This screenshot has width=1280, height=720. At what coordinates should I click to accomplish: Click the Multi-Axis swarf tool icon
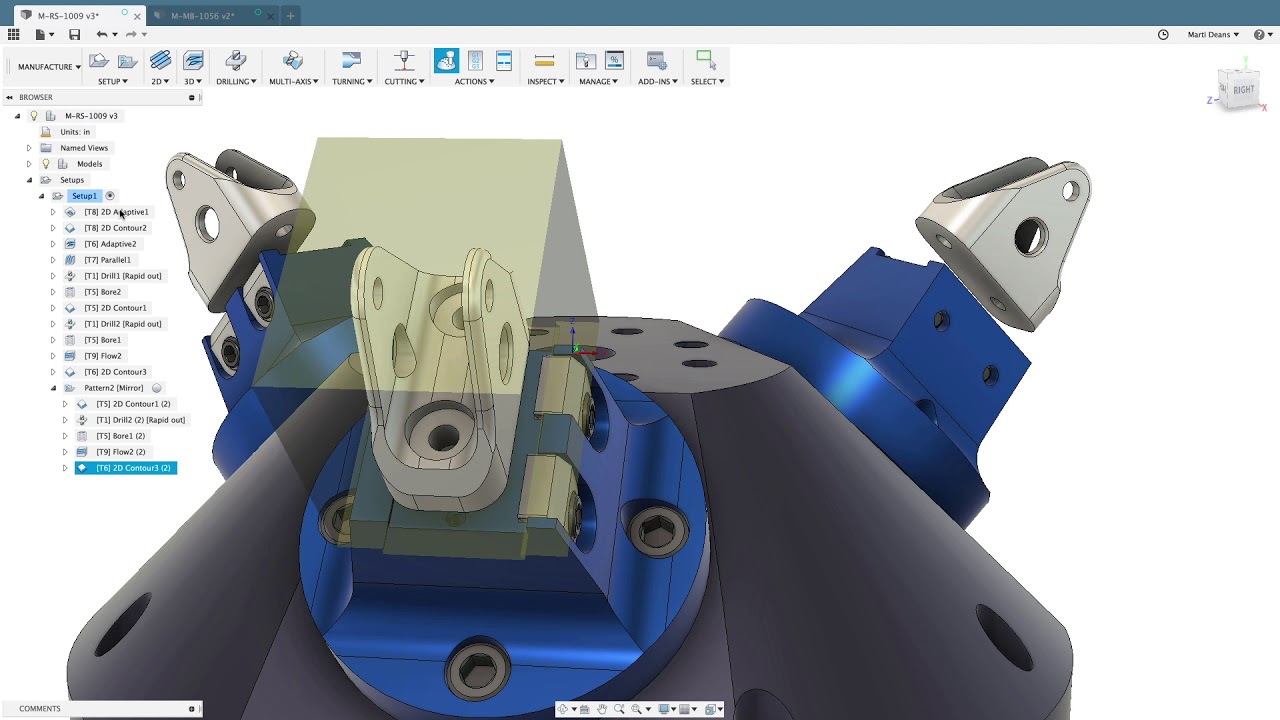[292, 61]
